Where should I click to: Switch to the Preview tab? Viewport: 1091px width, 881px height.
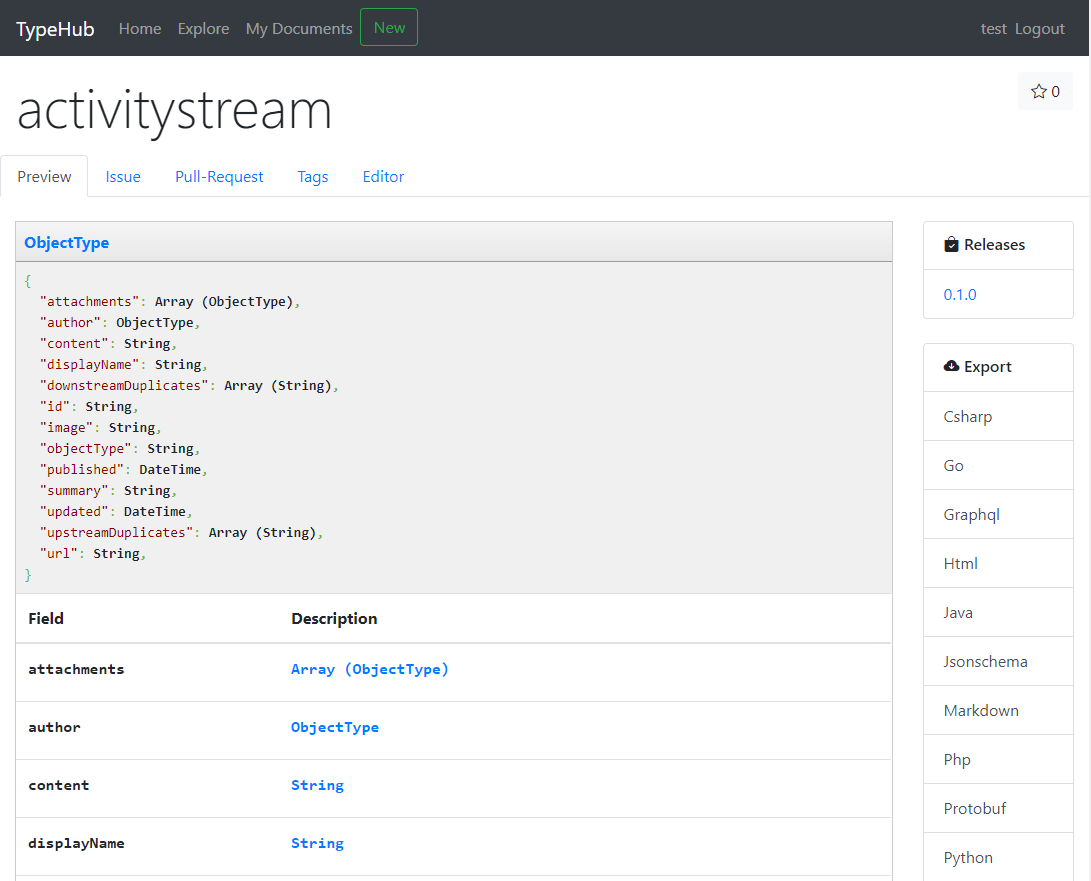coord(44,176)
